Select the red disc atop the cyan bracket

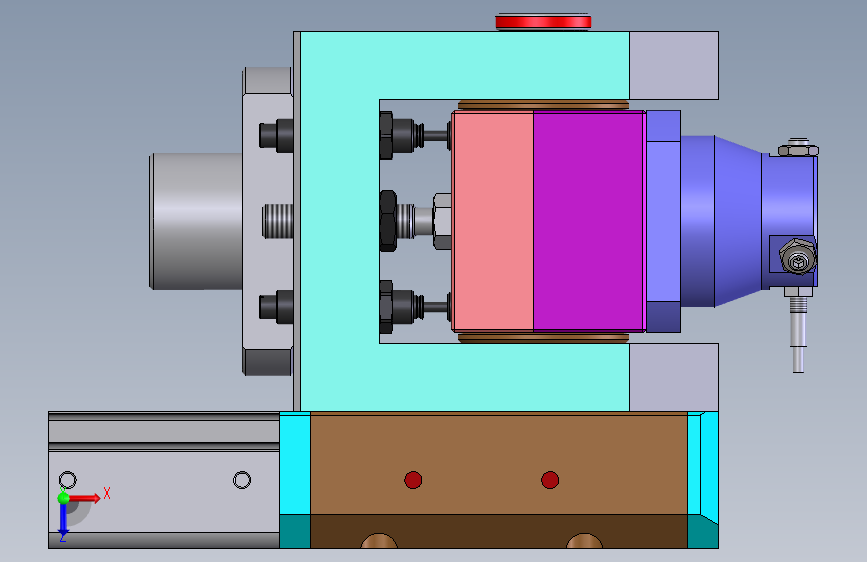click(x=543, y=22)
